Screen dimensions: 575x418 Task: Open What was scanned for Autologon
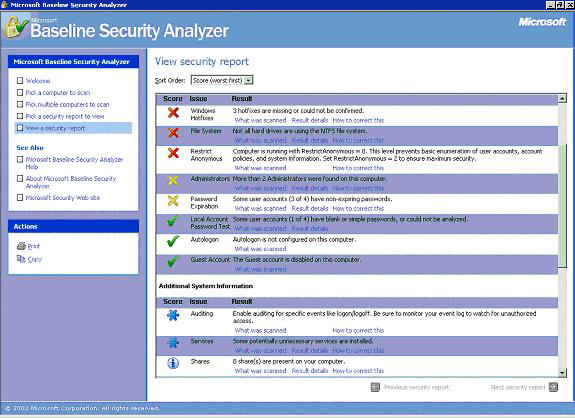[x=260, y=249]
